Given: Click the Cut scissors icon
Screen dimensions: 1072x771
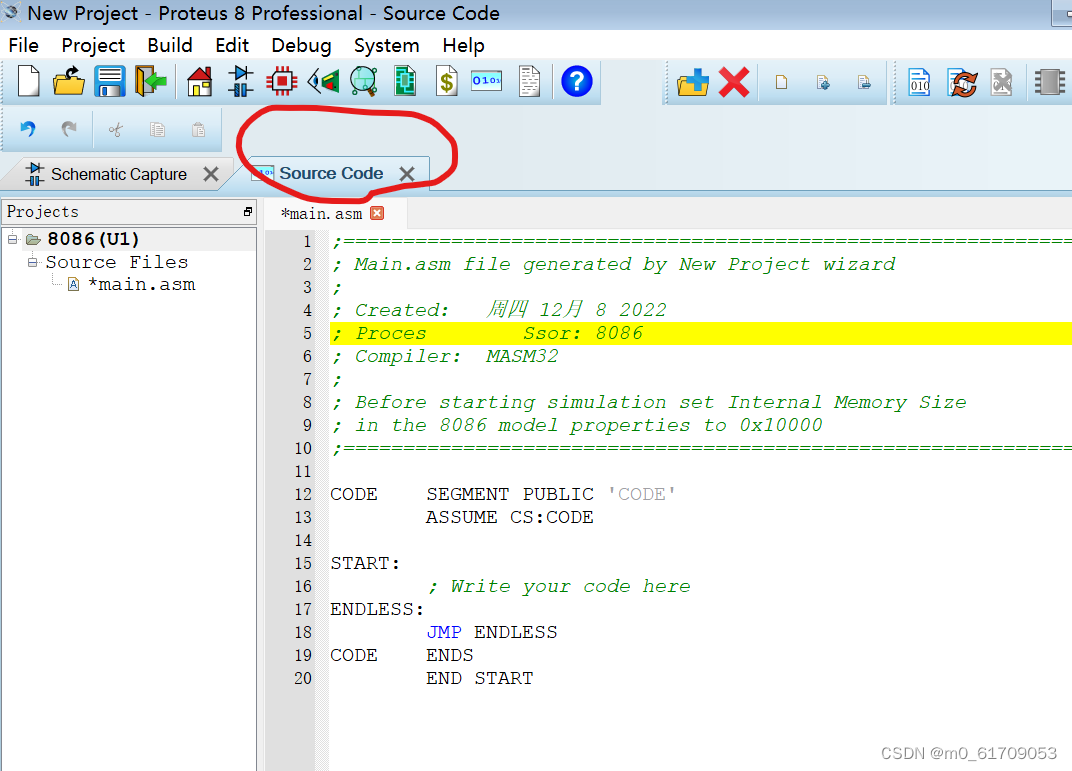Looking at the screenshot, I should point(116,130).
